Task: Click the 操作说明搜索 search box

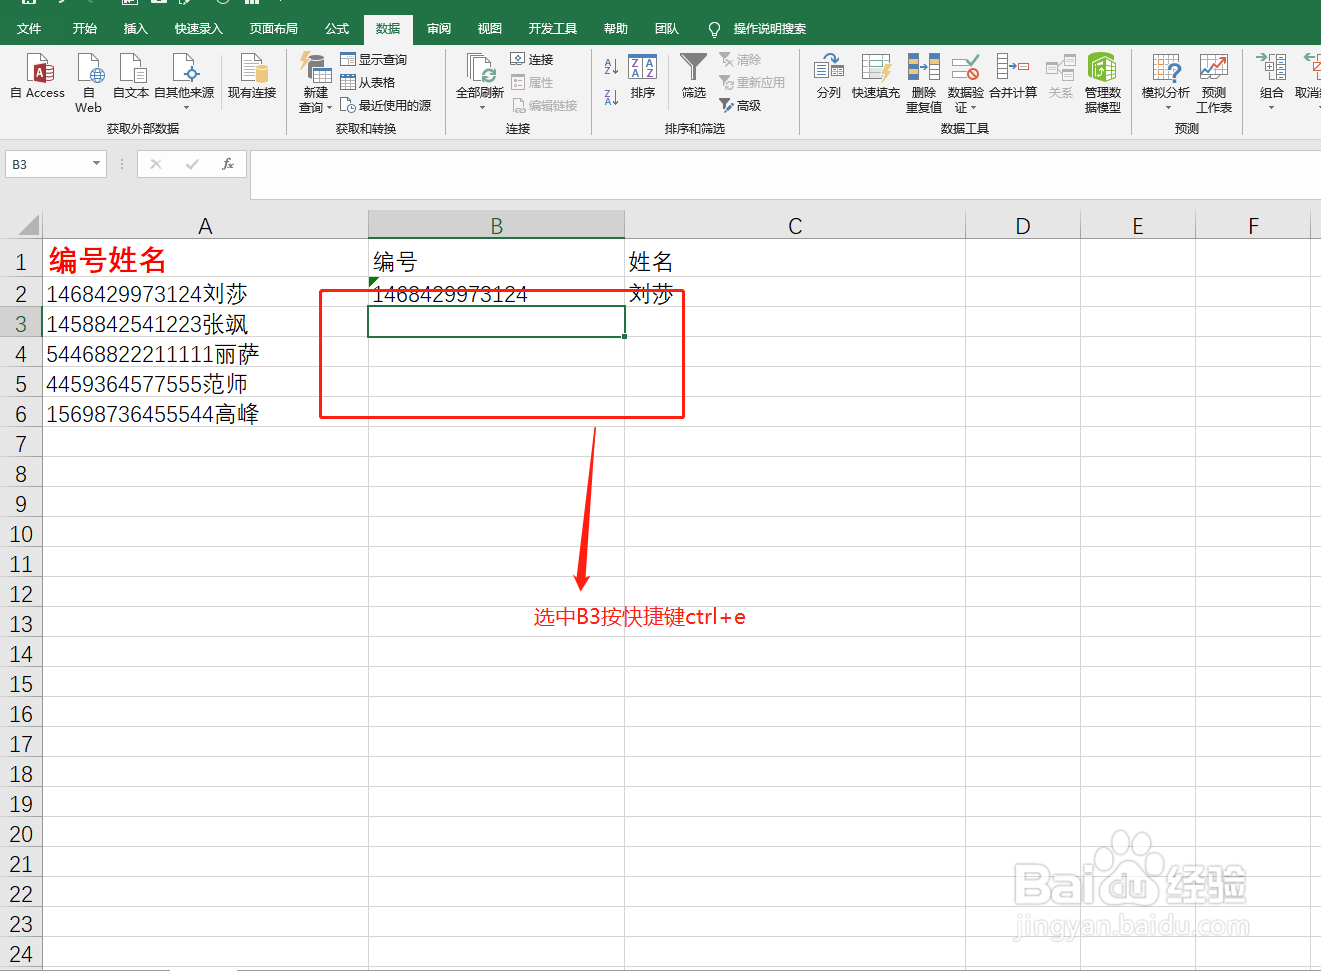Action: (x=758, y=29)
